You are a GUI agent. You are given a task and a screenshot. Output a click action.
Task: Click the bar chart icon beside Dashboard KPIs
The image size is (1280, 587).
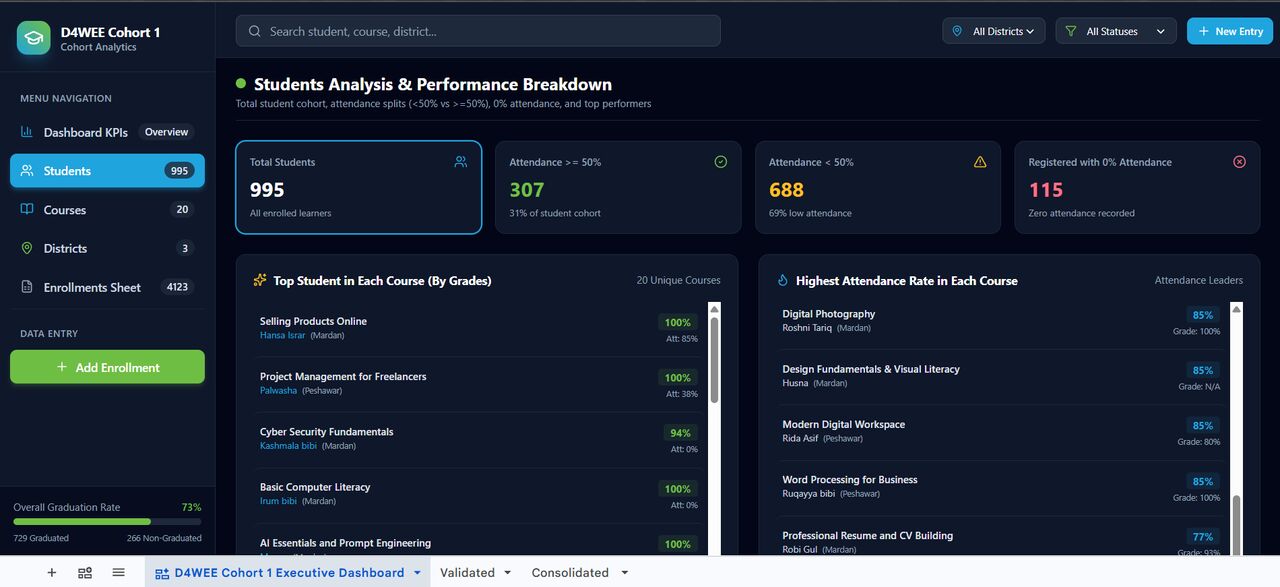pyautogui.click(x=27, y=132)
